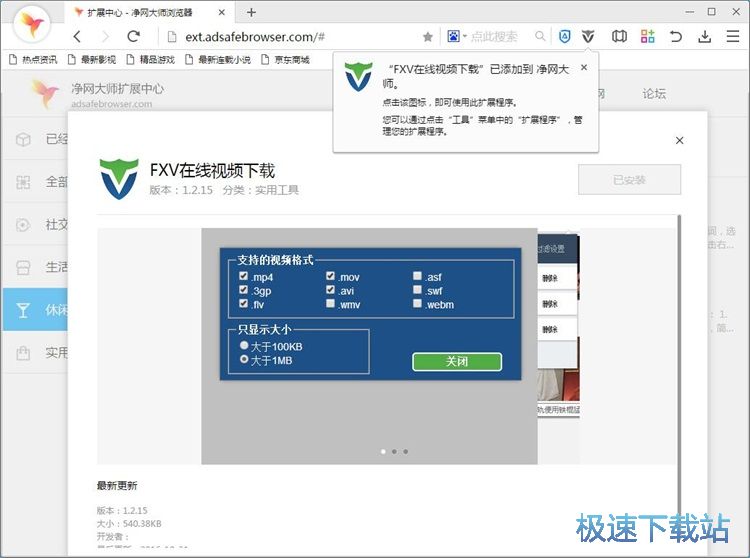Bookmark page with star icon
Image resolution: width=750 pixels, height=558 pixels.
(x=428, y=36)
